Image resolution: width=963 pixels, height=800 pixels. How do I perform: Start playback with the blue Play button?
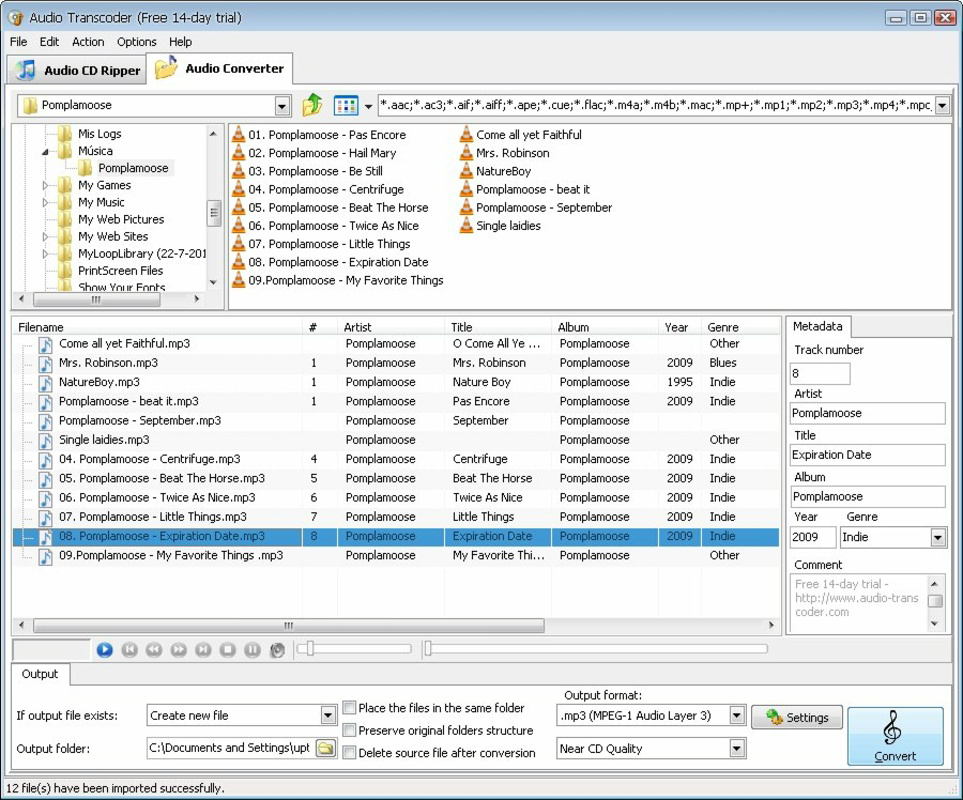click(x=104, y=650)
